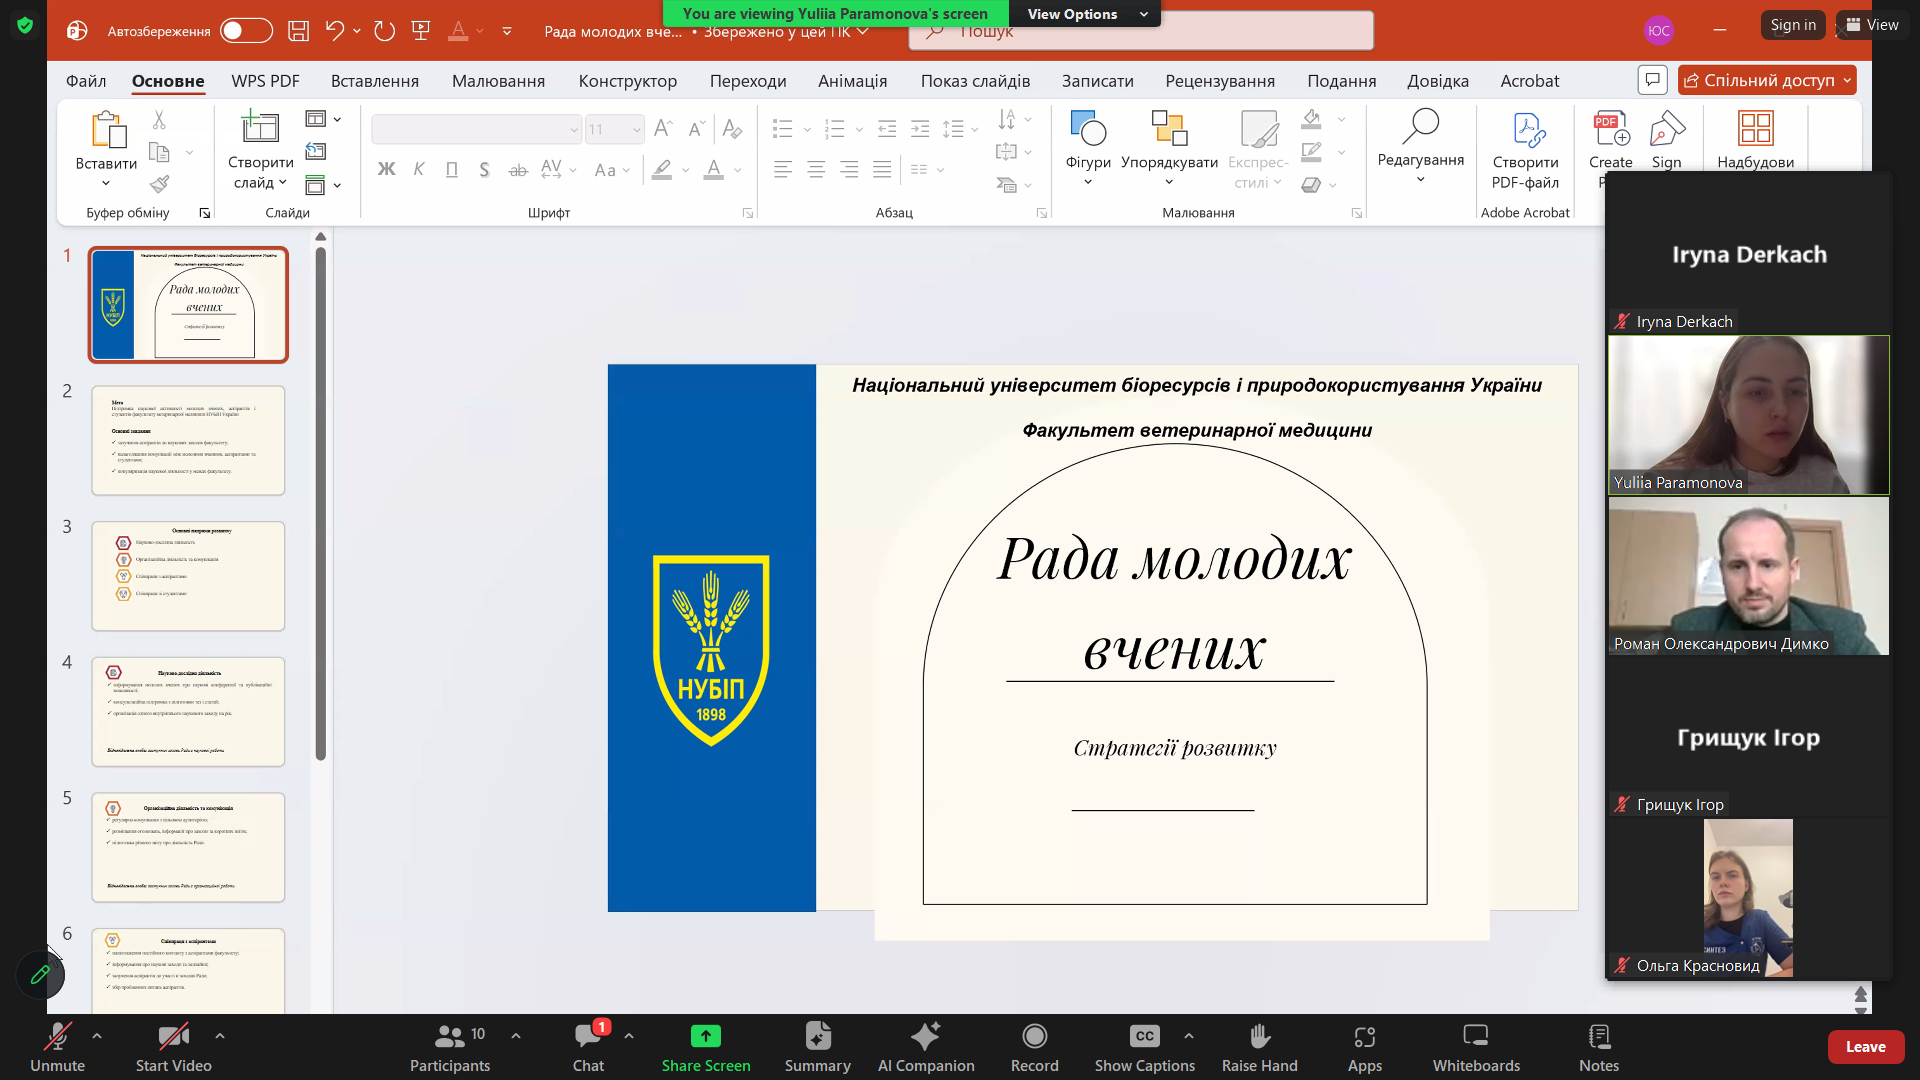Open audio options arrow beside Unmute
The height and width of the screenshot is (1080, 1920).
[x=97, y=1036]
